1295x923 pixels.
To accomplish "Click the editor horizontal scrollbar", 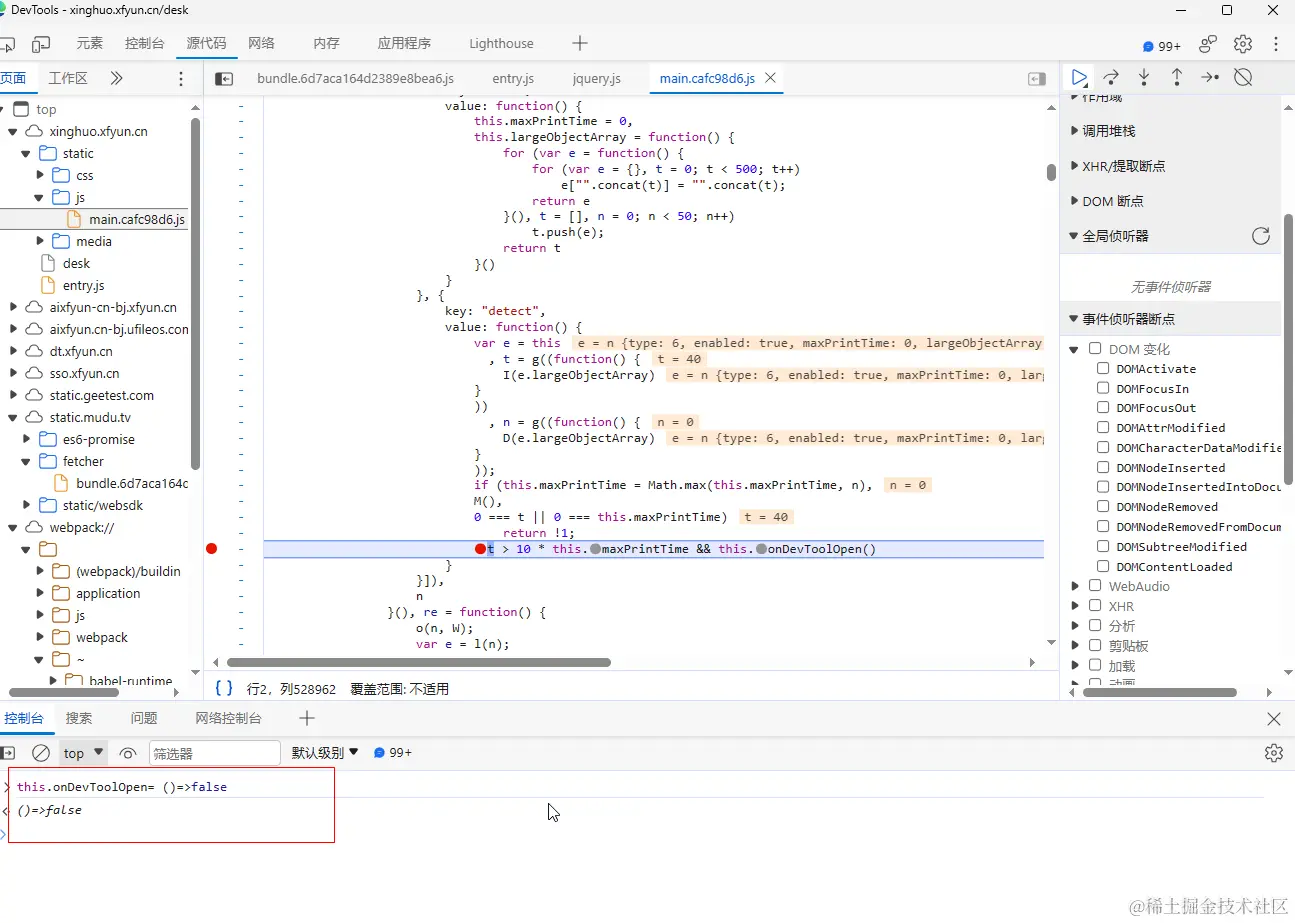I will click(x=418, y=662).
